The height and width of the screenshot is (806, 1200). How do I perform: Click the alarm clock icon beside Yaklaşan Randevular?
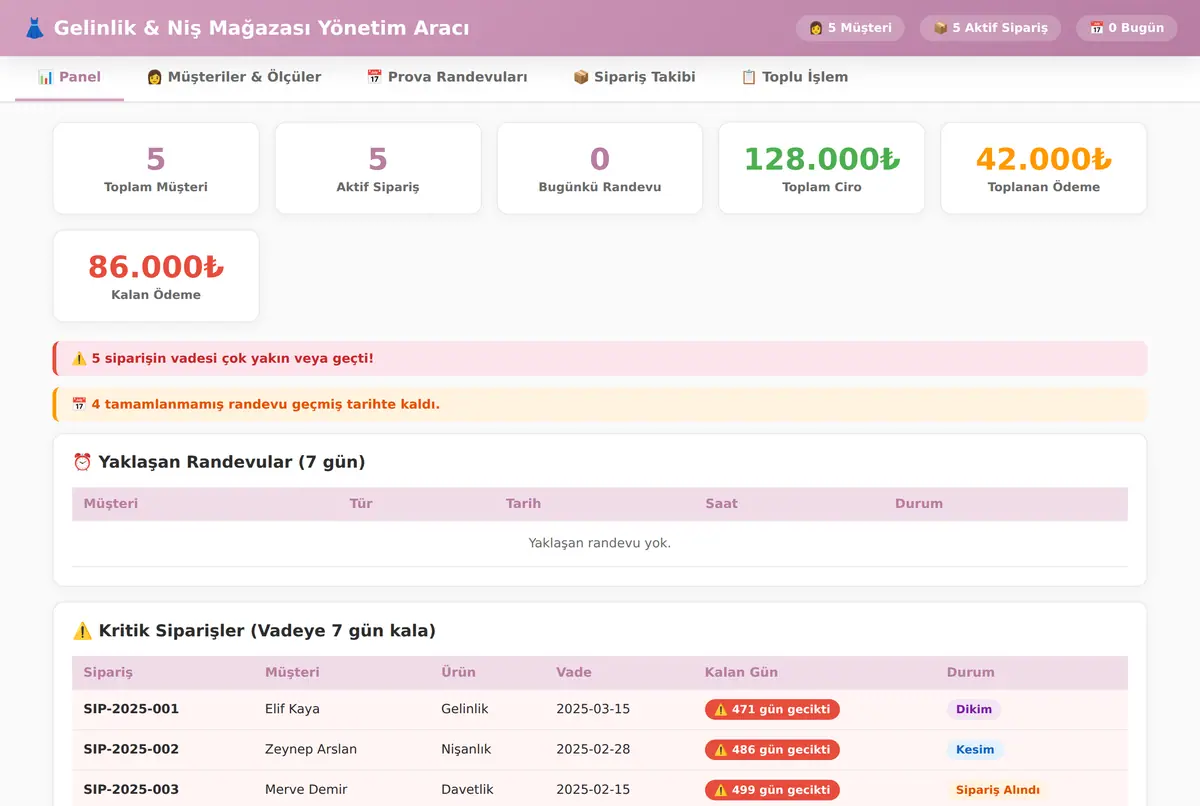[x=83, y=462]
